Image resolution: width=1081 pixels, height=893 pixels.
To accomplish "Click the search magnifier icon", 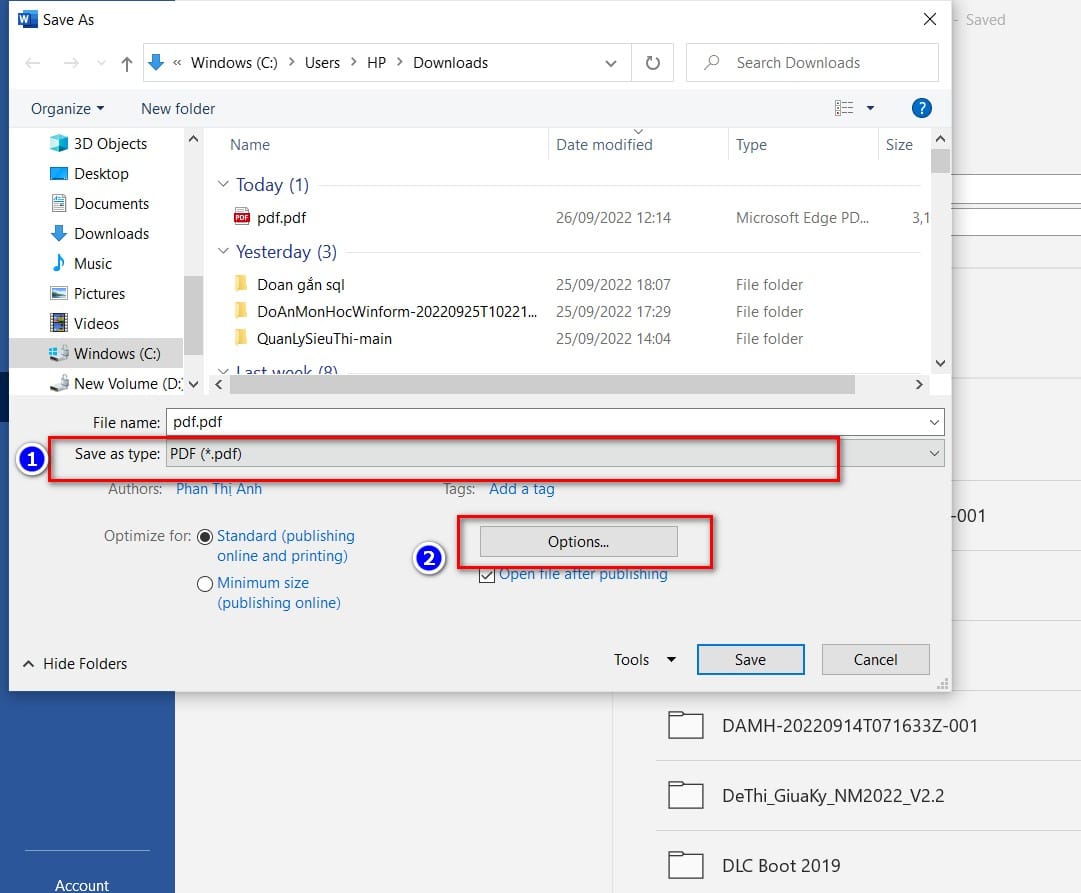I will point(711,63).
